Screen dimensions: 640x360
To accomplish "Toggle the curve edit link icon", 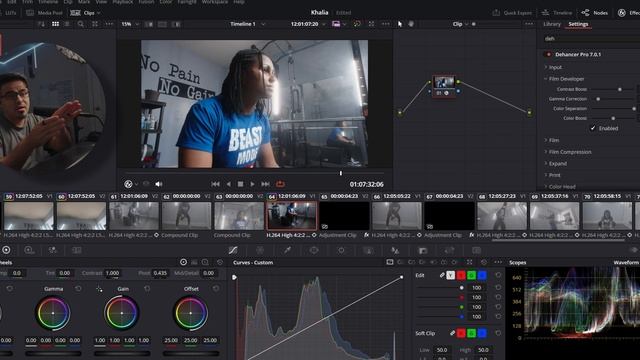I will tap(442, 276).
